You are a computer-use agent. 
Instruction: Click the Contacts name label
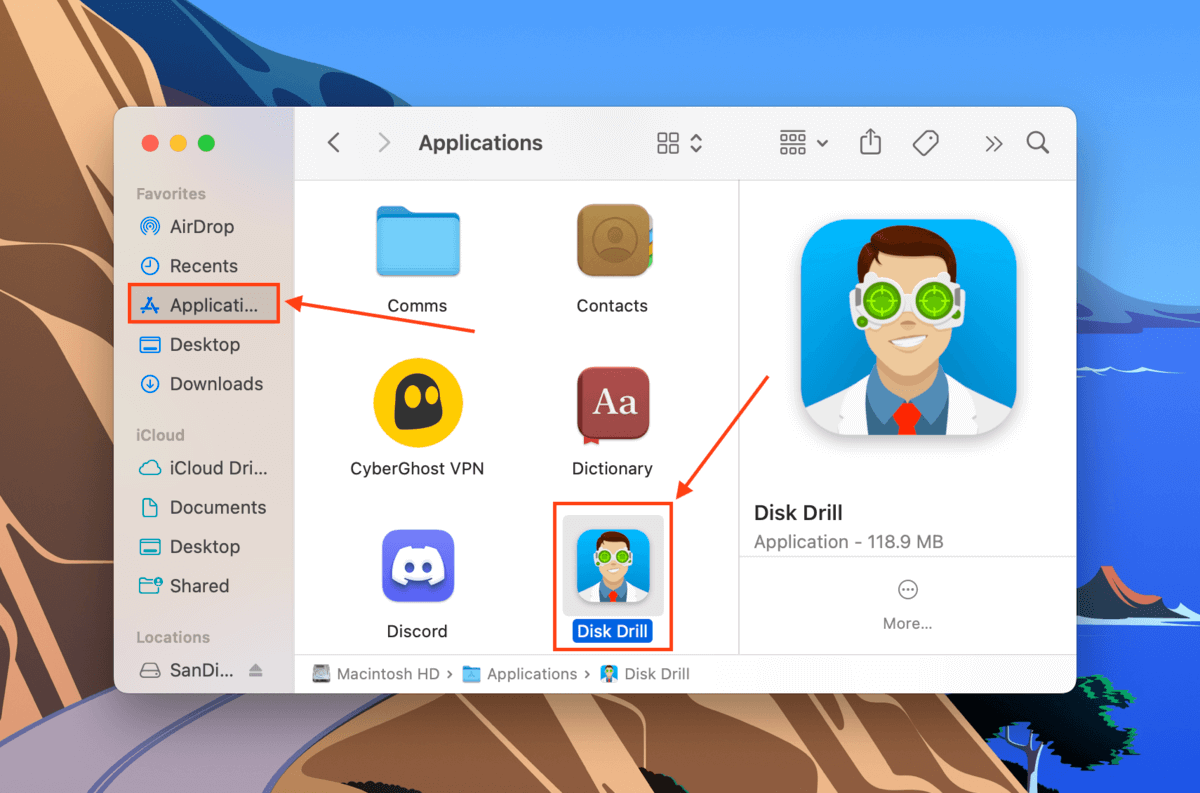click(612, 306)
